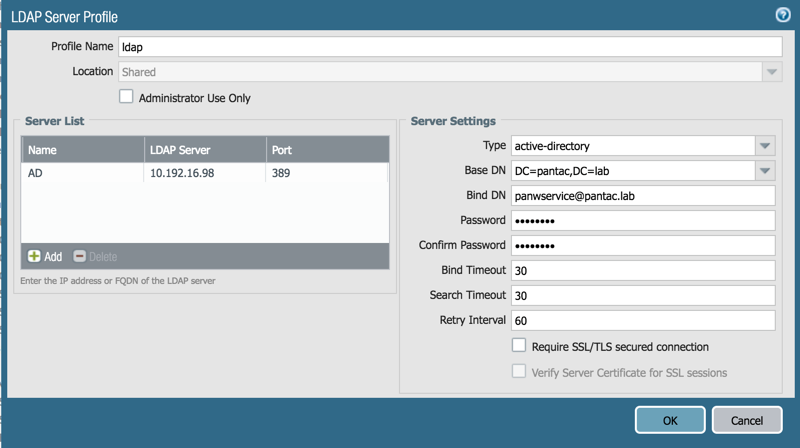This screenshot has width=800, height=448.
Task: Click the Bind Timeout field
Action: pos(643,271)
